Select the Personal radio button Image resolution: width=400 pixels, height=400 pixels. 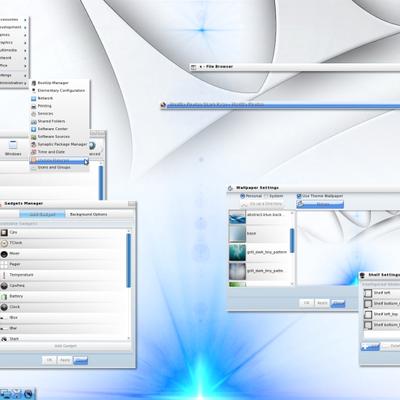click(242, 196)
